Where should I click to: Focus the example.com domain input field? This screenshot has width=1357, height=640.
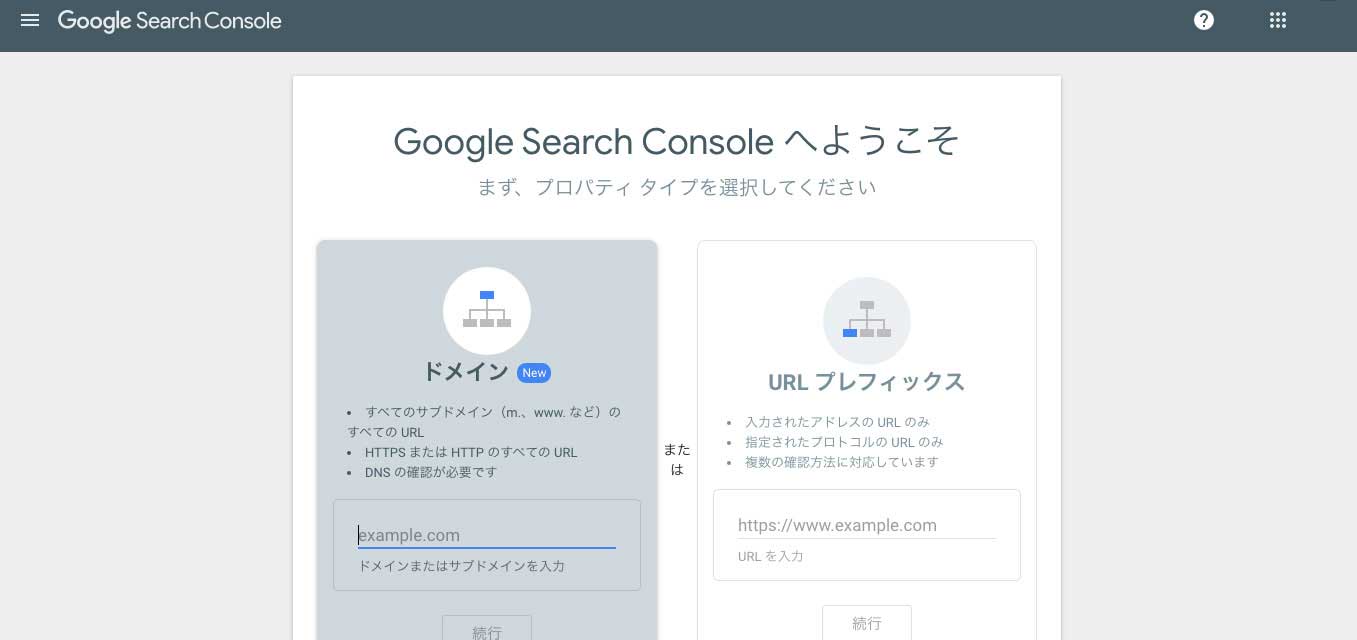tap(487, 535)
